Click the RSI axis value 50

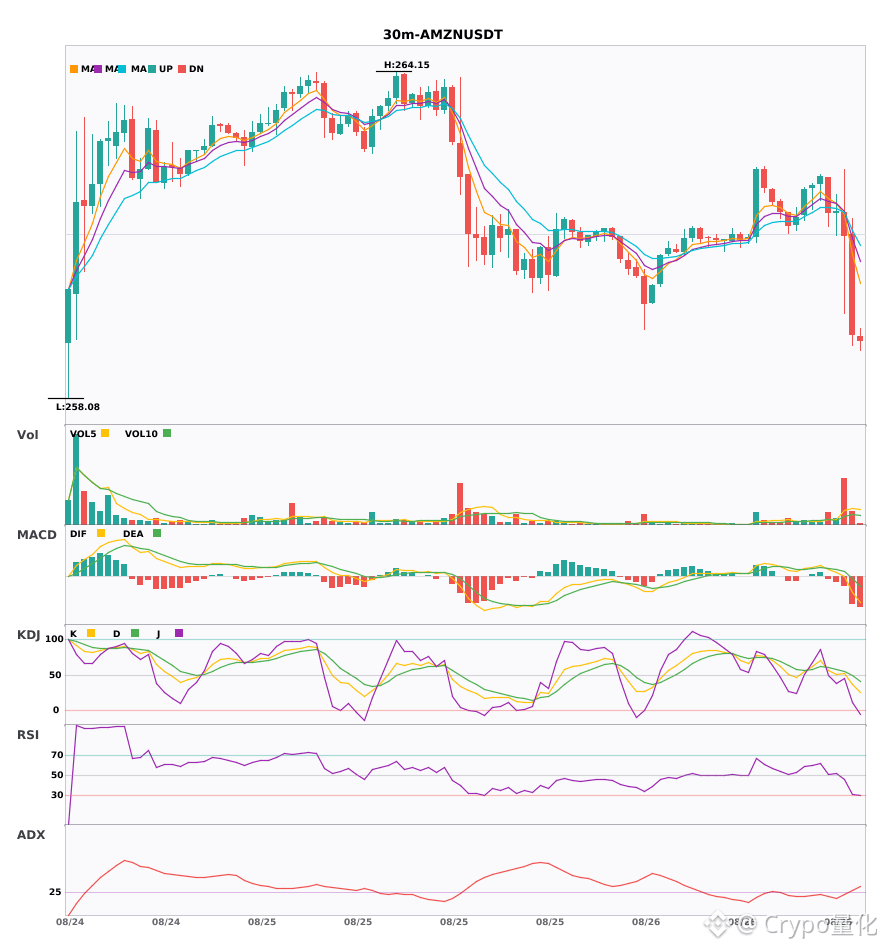57,775
